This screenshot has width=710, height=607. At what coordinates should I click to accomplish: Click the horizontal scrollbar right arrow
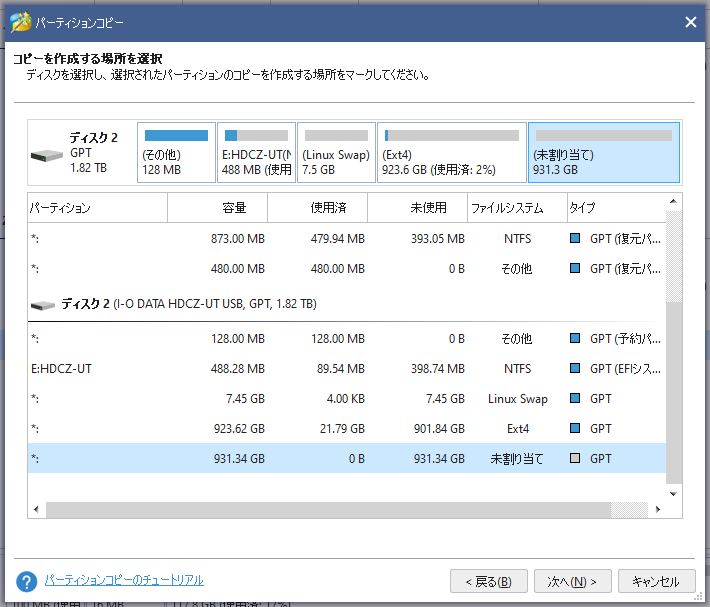(x=658, y=510)
